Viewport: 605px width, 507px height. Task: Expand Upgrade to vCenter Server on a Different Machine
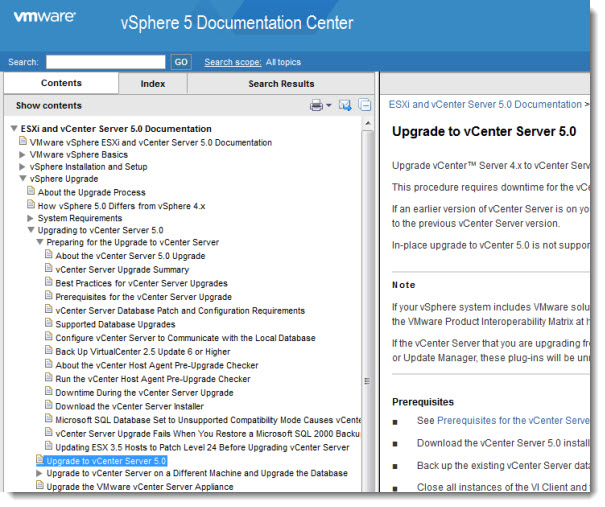40,475
